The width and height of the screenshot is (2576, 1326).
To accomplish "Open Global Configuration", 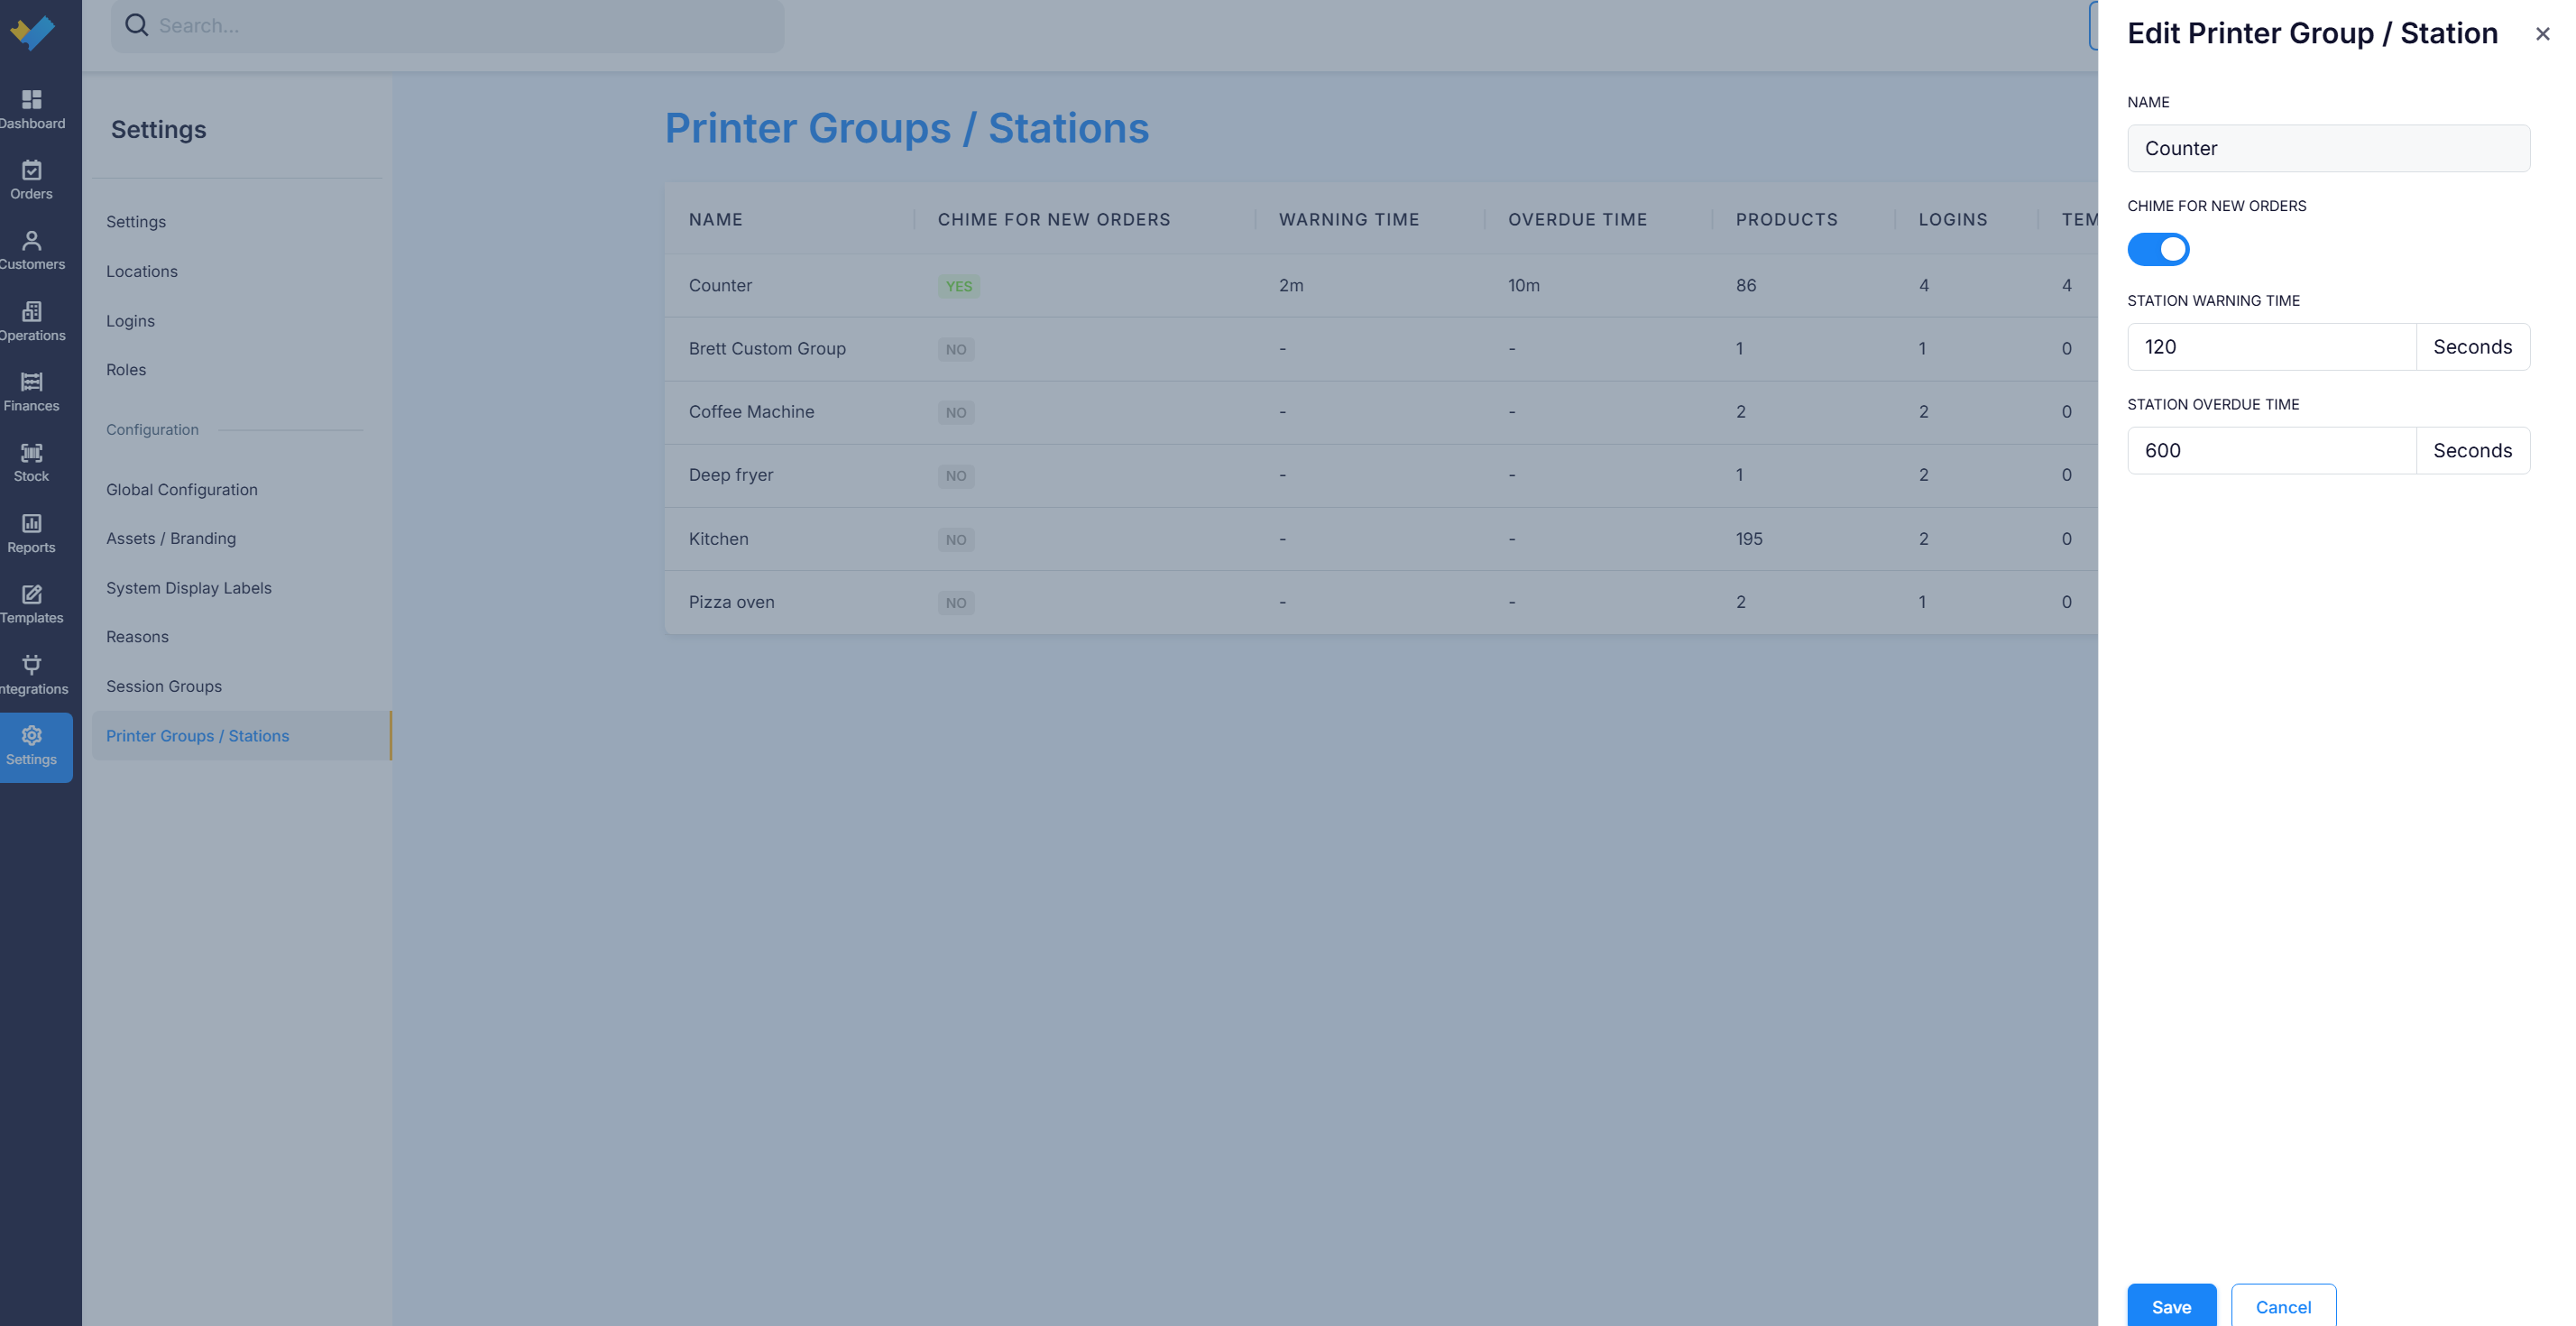I will pyautogui.click(x=182, y=490).
